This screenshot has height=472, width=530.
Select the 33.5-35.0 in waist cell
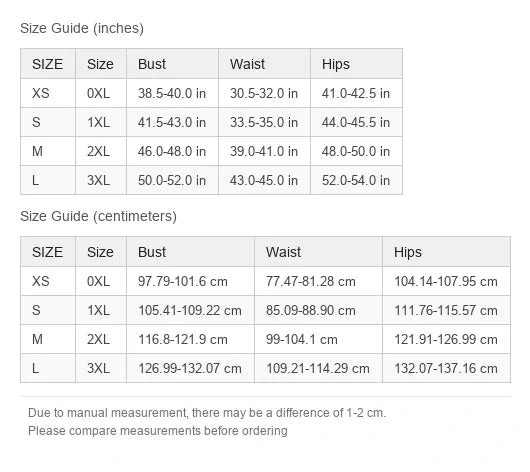264,122
